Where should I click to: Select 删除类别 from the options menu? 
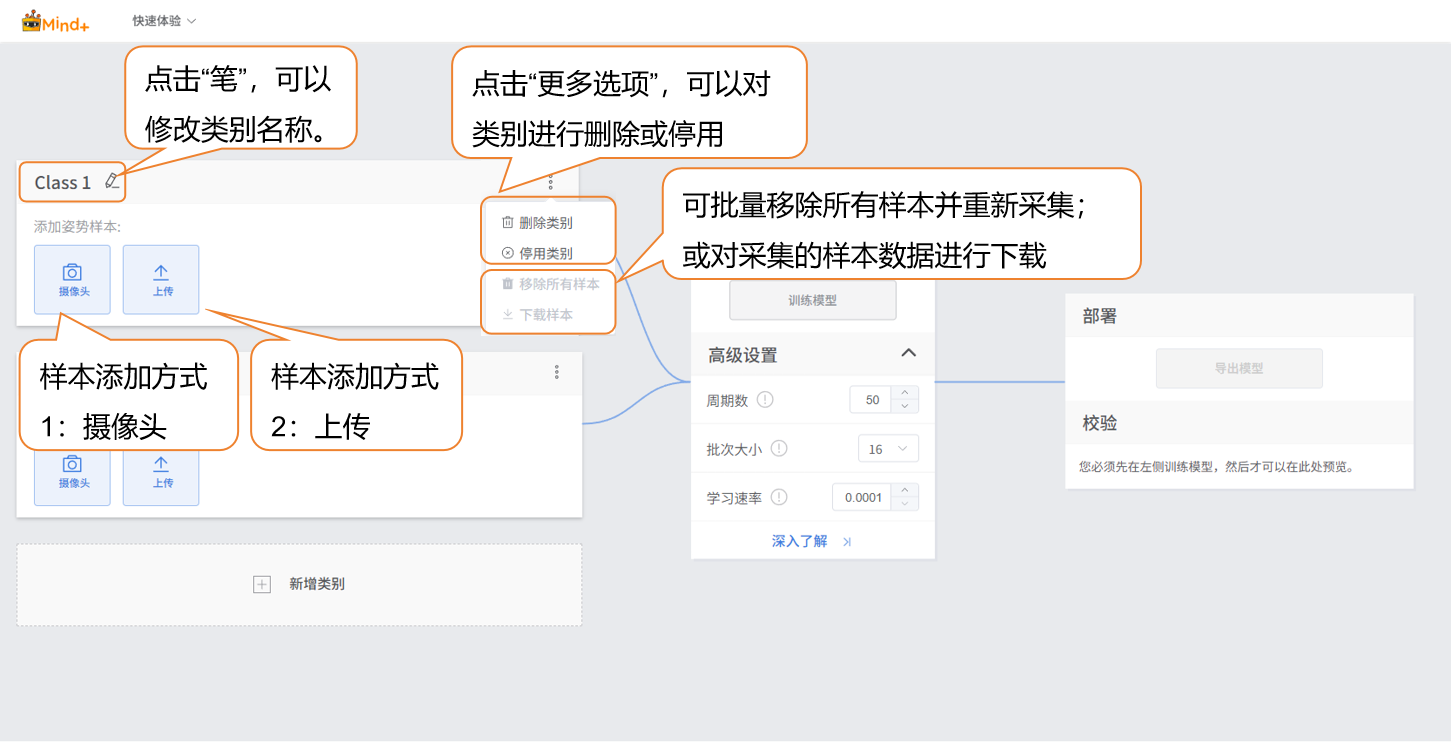click(545, 223)
